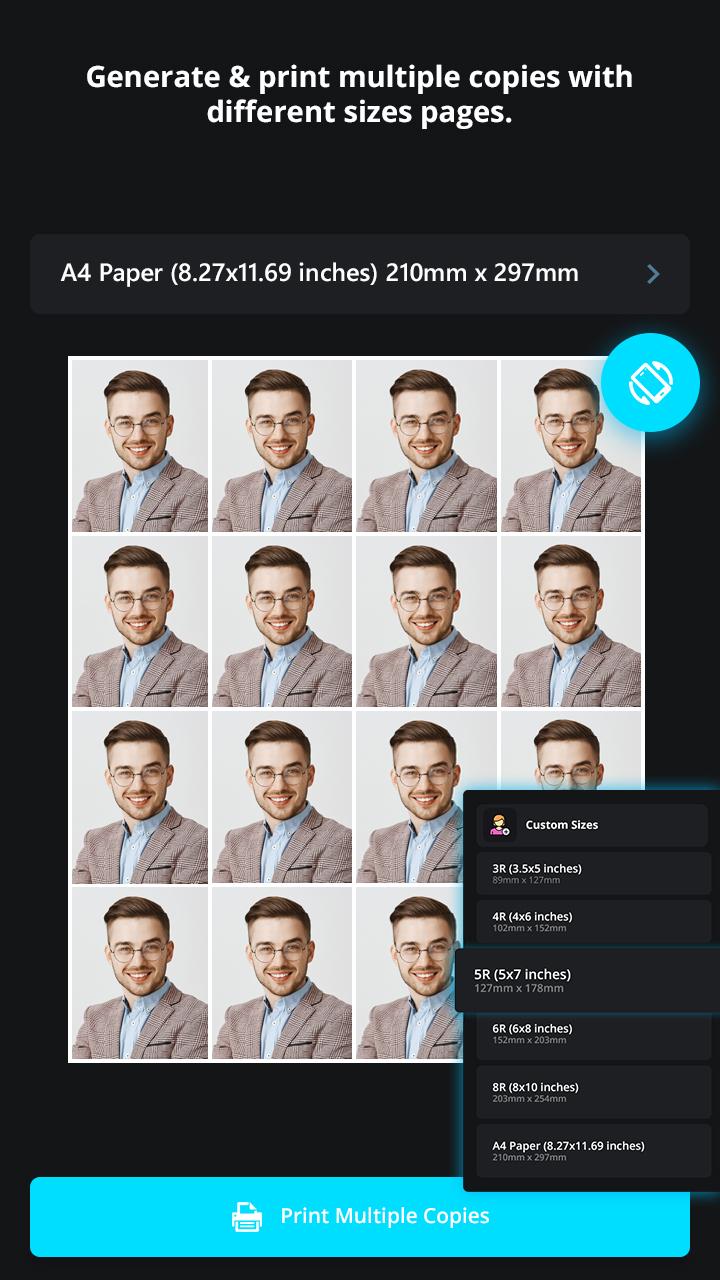Image resolution: width=720 pixels, height=1280 pixels.
Task: Select A4 Paper option in size list
Action: 593,1151
